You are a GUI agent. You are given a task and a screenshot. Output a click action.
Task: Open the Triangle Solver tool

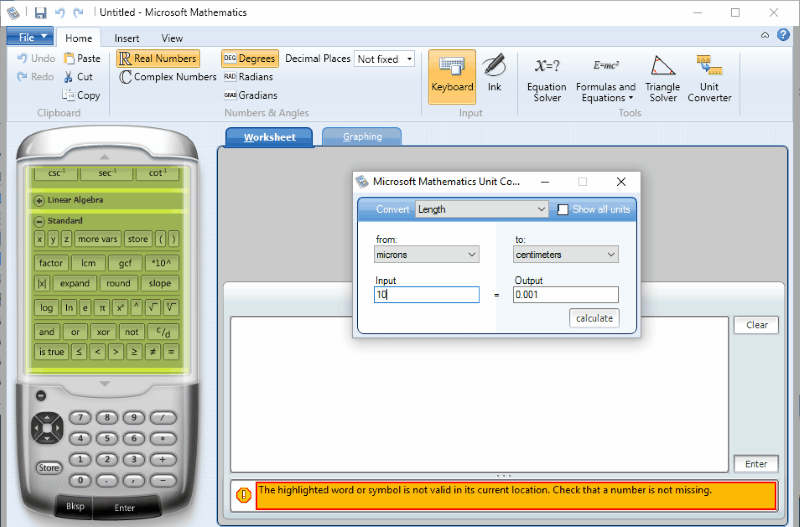click(x=662, y=78)
